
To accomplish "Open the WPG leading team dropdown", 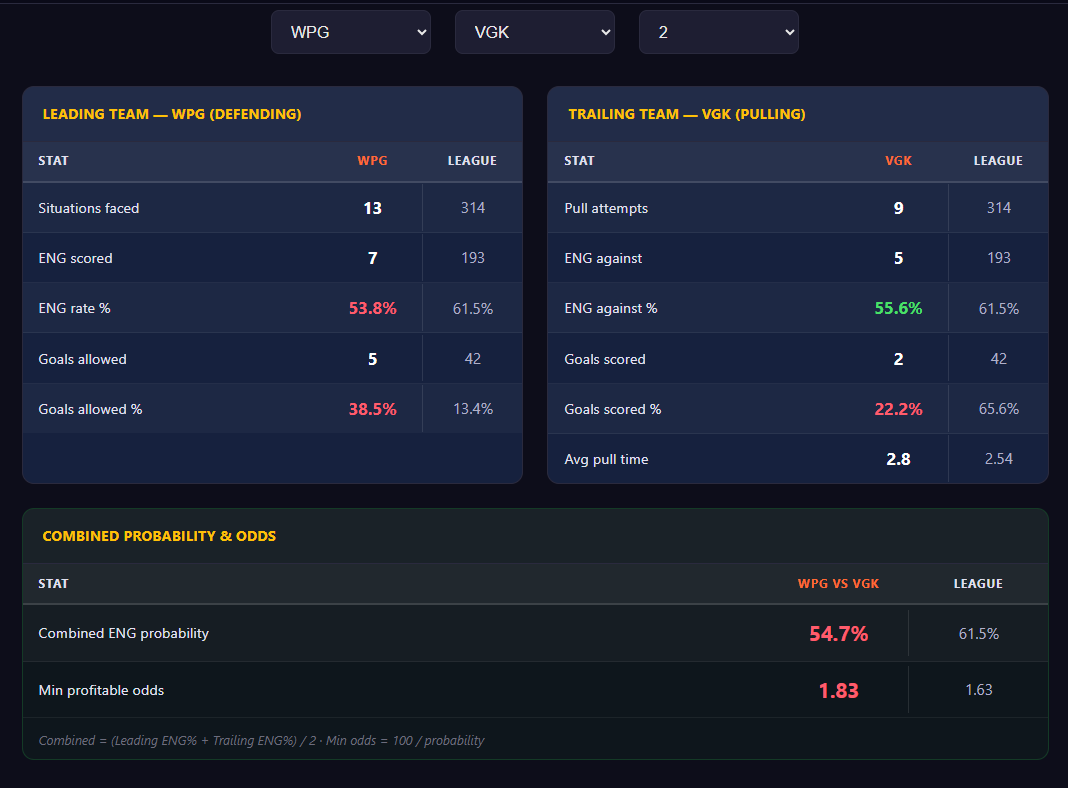I will 351,32.
